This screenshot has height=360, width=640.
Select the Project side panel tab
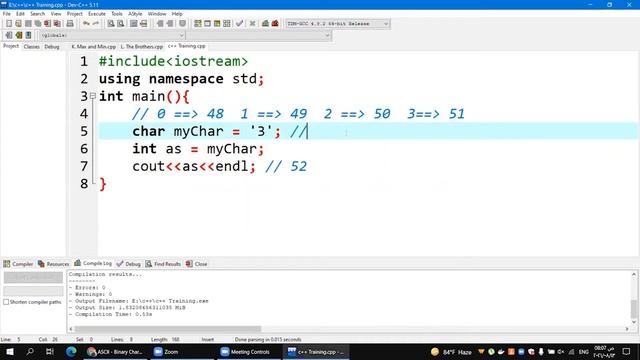pyautogui.click(x=11, y=46)
